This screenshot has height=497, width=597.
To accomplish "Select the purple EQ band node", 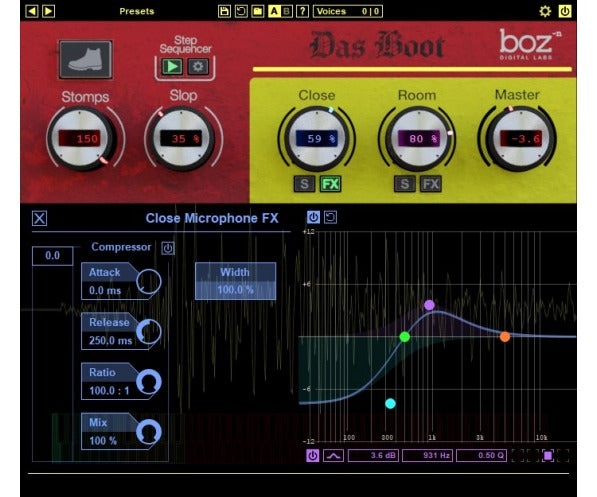I will pos(429,305).
